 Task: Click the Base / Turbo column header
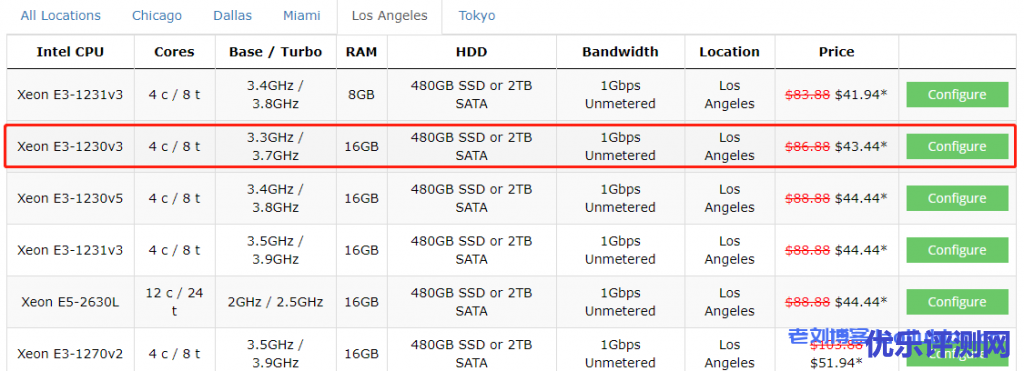[276, 52]
